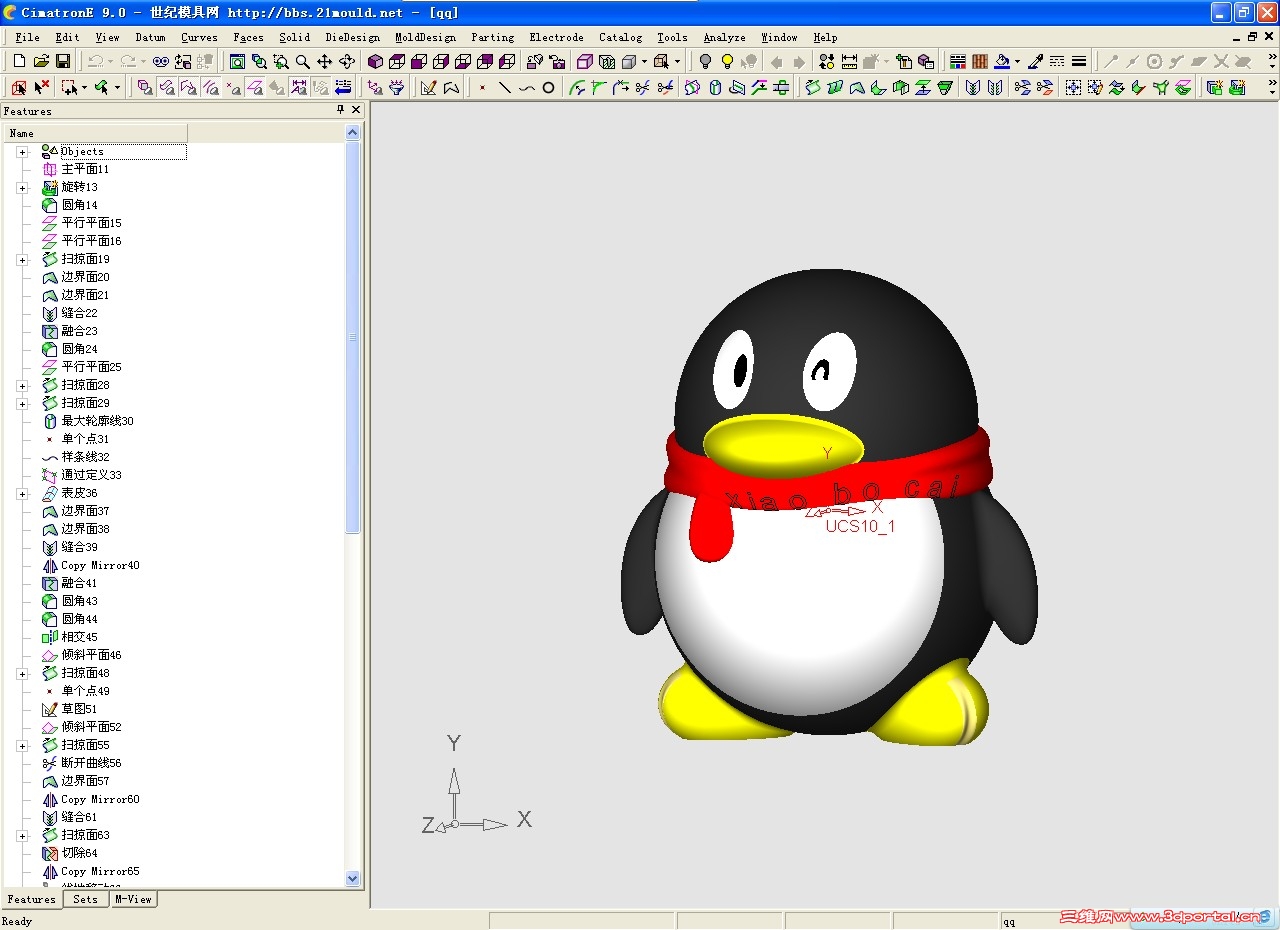The height and width of the screenshot is (930, 1280).
Task: Select the Point creation tool
Action: pos(482,87)
